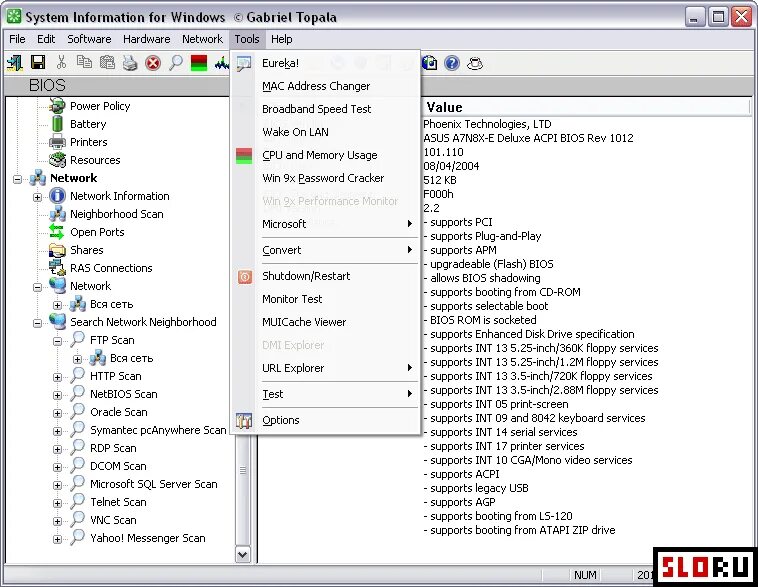Click the Network Information blue info icon
The height and width of the screenshot is (587, 758).
click(x=57, y=196)
